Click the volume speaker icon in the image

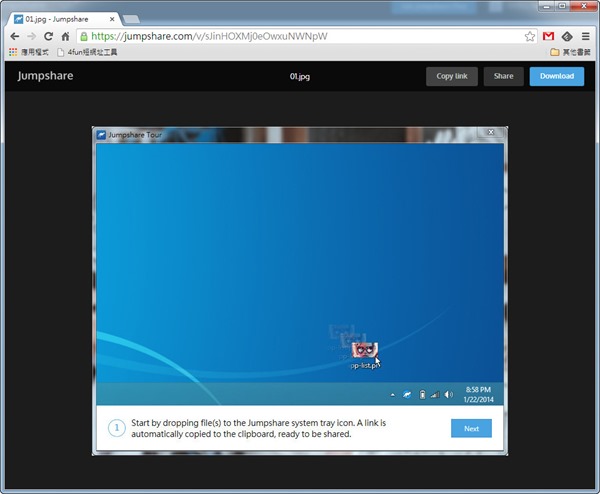click(448, 395)
